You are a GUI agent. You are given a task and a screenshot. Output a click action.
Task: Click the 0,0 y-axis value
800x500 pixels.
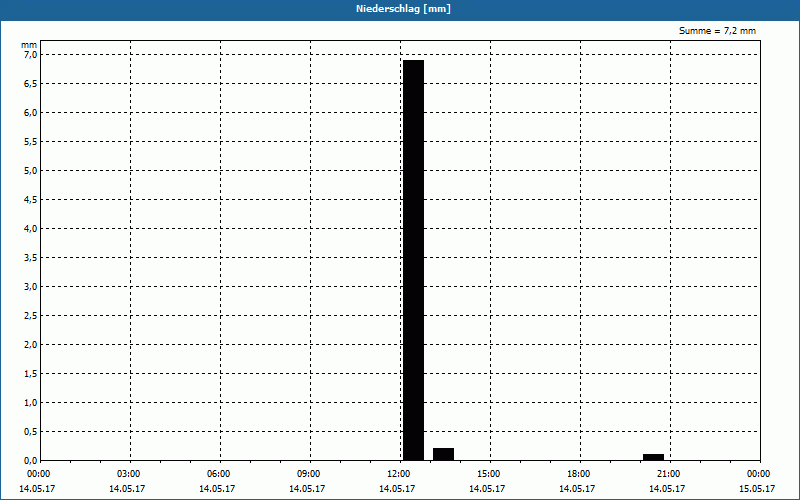[30, 461]
